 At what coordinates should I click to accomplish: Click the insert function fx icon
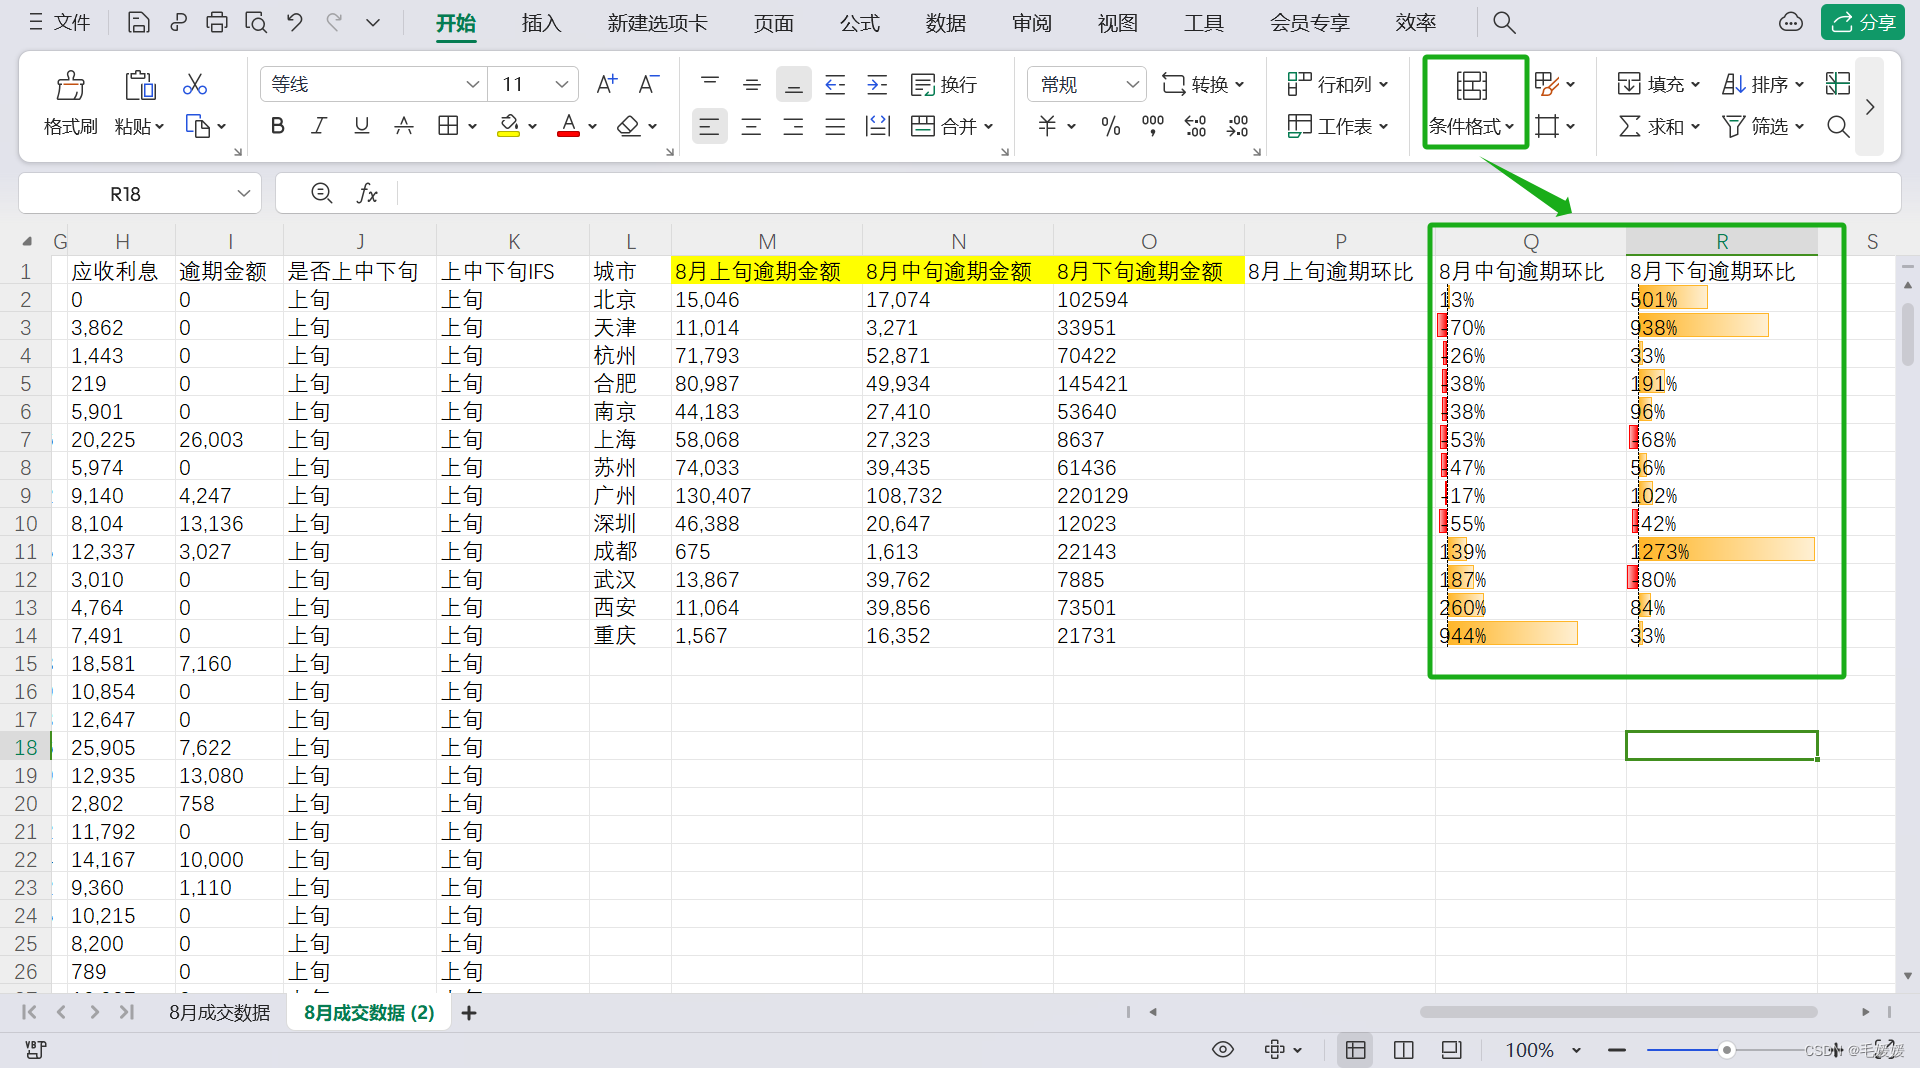tap(367, 193)
